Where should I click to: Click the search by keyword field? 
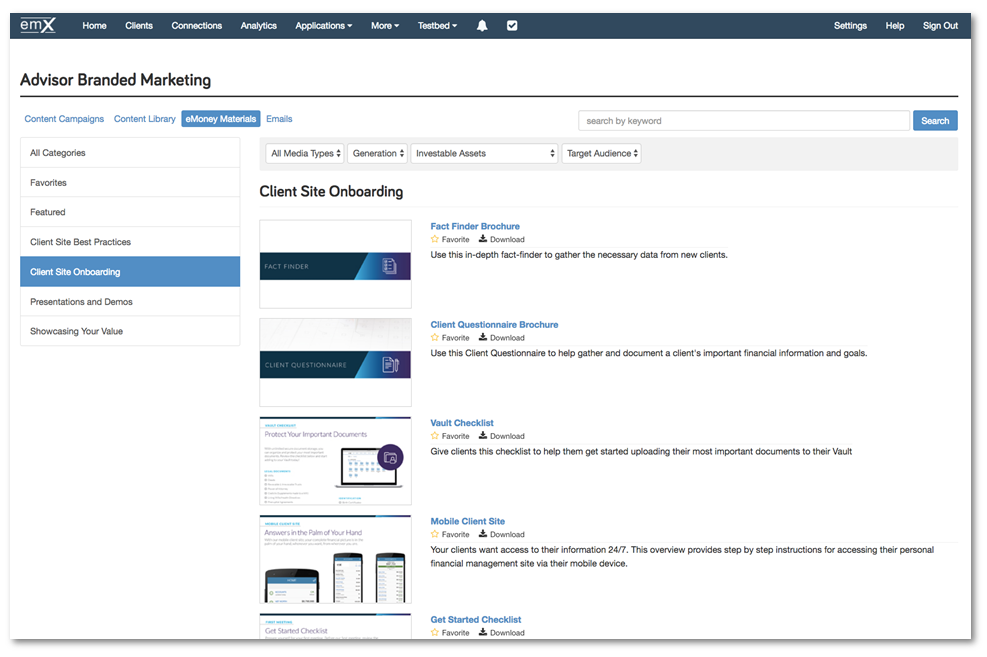point(744,121)
